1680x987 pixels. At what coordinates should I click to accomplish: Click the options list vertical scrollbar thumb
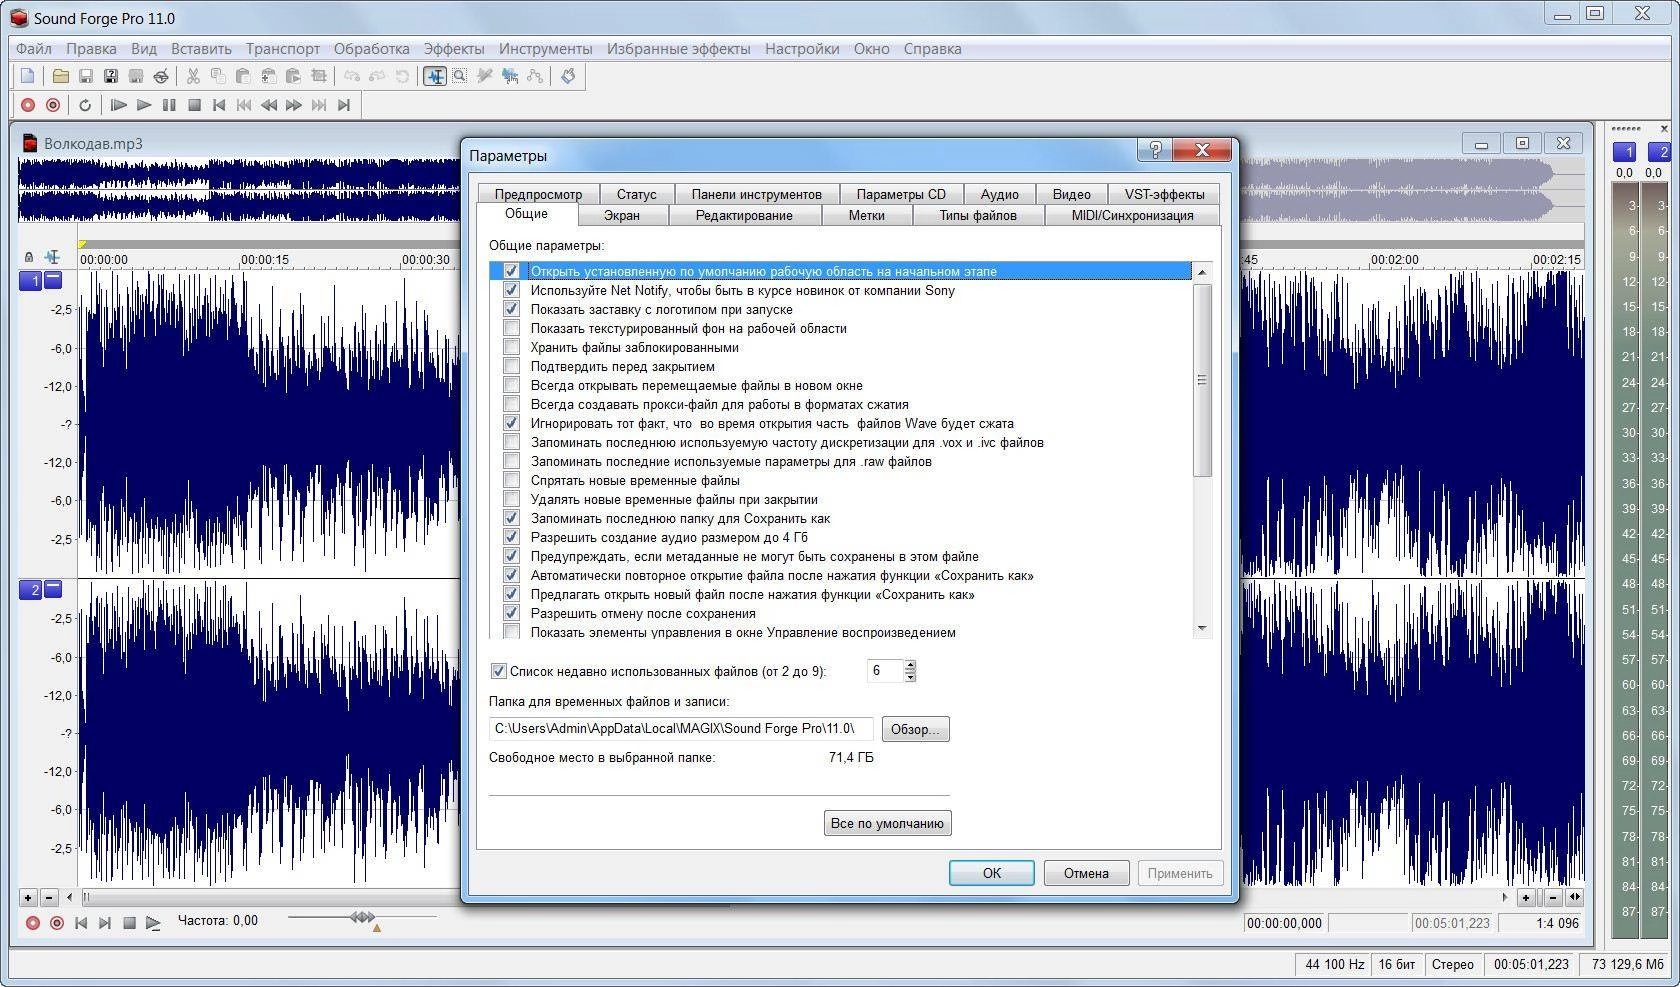(x=1202, y=380)
